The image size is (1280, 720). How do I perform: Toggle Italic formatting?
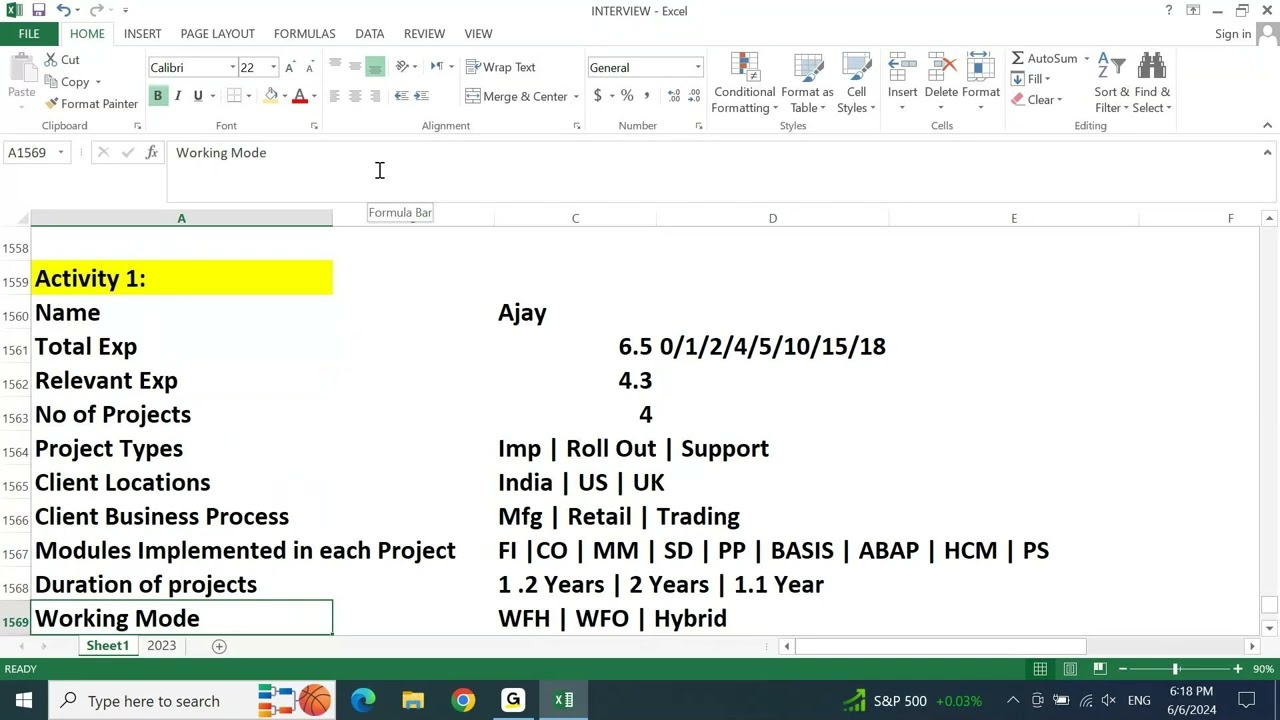[177, 96]
